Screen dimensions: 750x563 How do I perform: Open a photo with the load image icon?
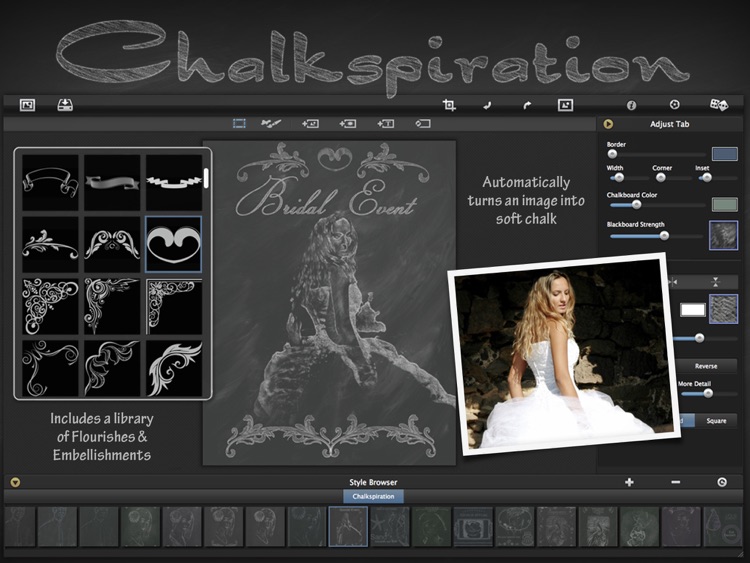pyautogui.click(x=27, y=105)
